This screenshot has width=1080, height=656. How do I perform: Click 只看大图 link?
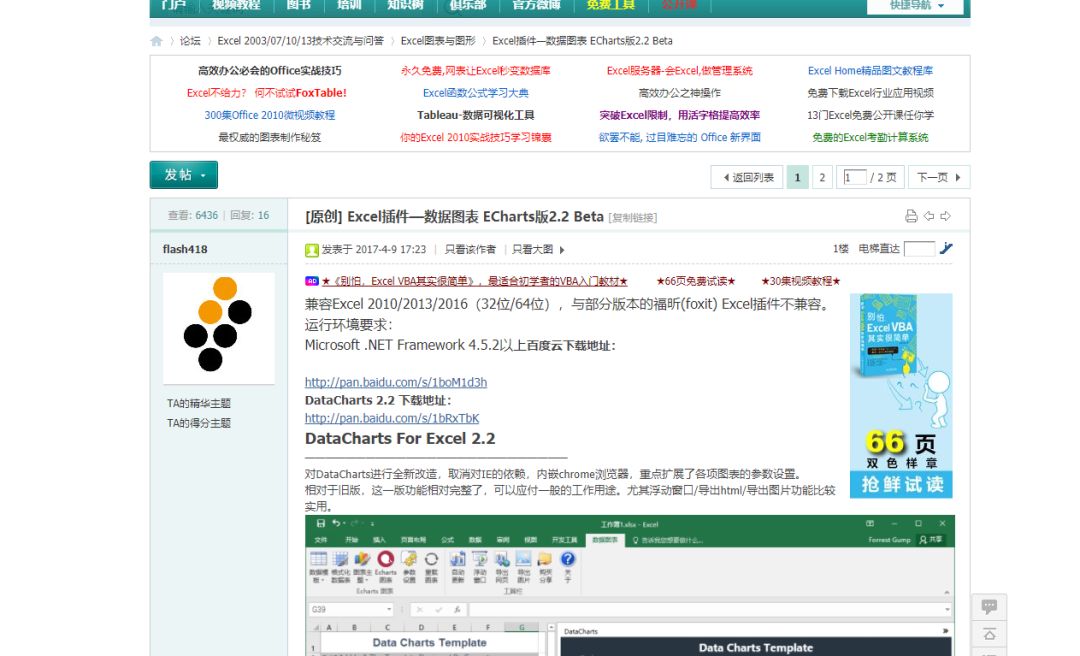click(532, 249)
